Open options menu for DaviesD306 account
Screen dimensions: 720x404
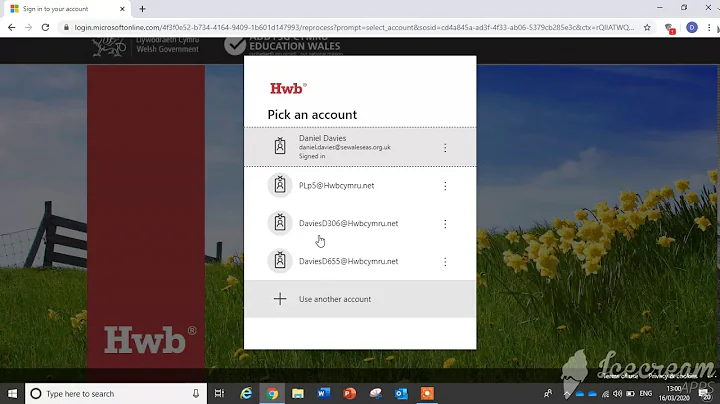(x=445, y=224)
